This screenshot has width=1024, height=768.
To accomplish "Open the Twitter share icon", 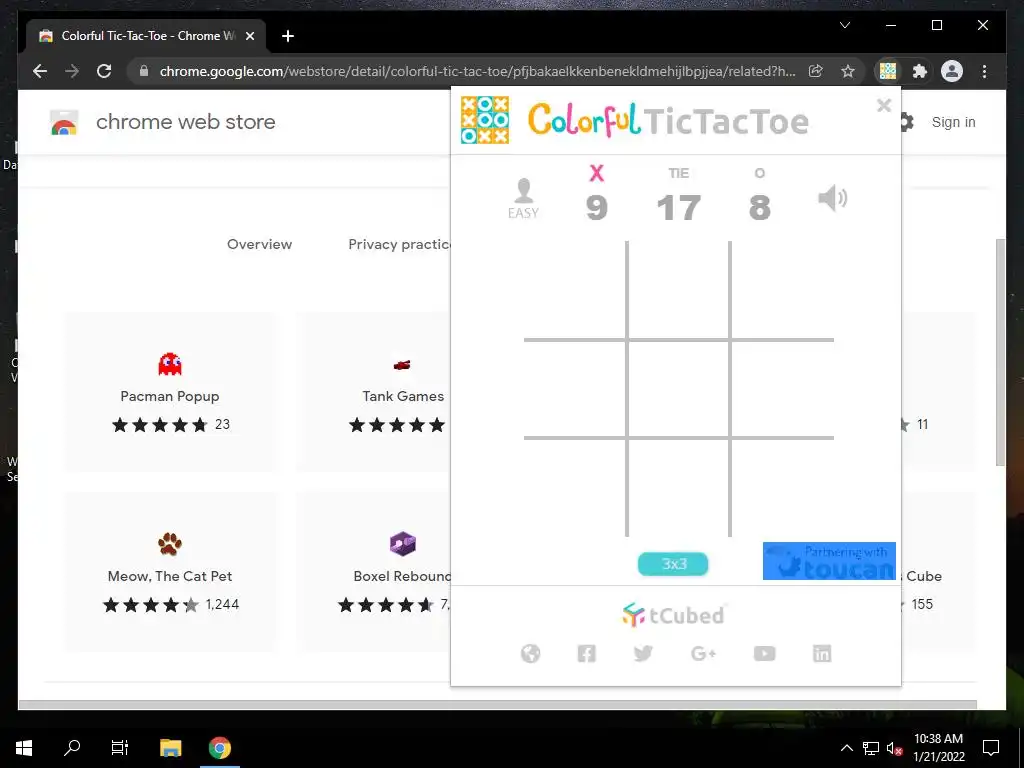I will (x=643, y=653).
